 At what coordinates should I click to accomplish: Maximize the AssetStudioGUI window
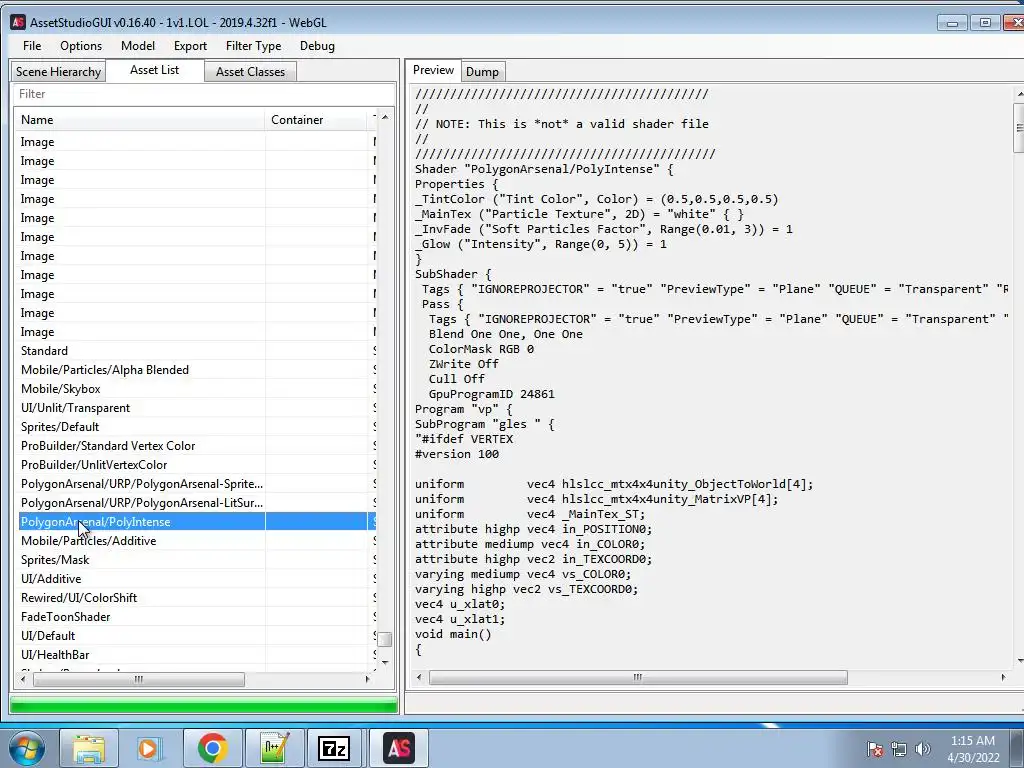click(x=985, y=23)
